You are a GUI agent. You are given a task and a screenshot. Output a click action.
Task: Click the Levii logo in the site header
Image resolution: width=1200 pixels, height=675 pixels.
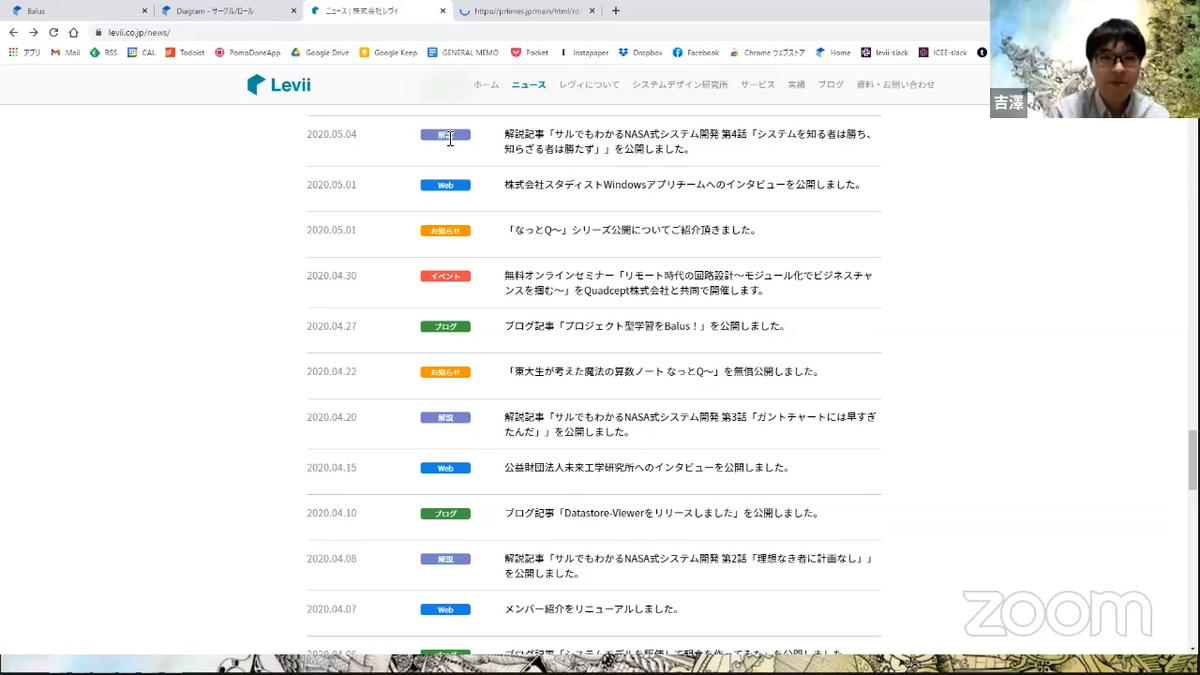(x=279, y=85)
